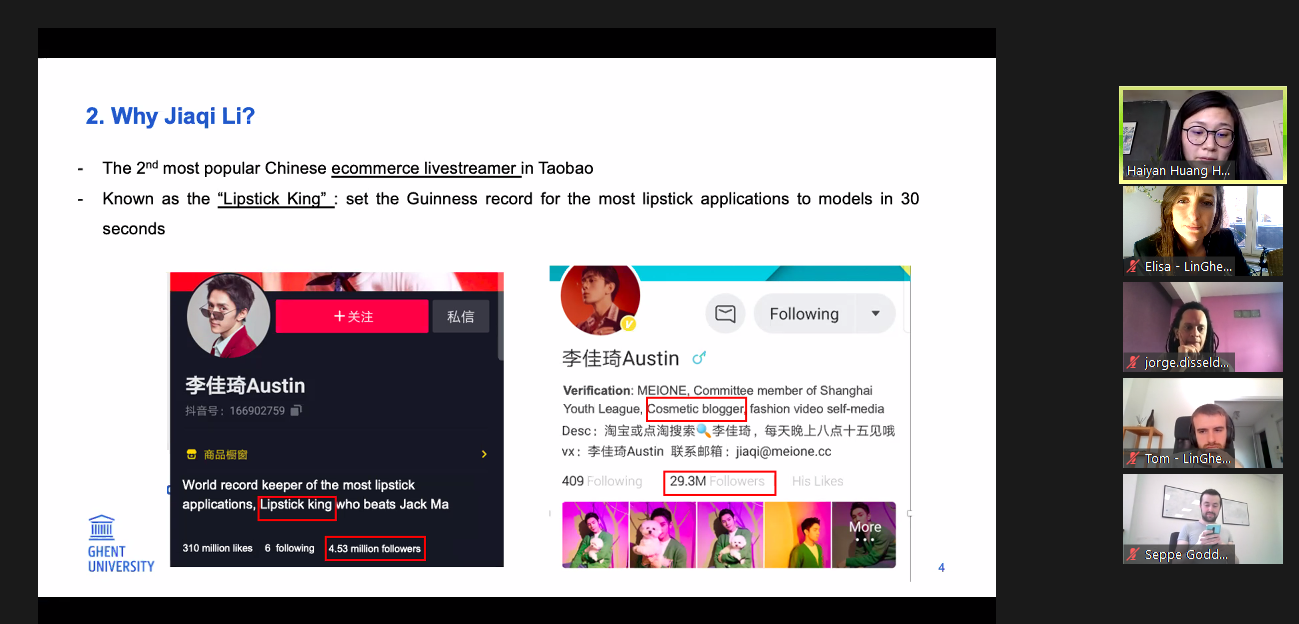Click the slide page number 4
Image resolution: width=1299 pixels, height=624 pixels.
click(x=941, y=568)
